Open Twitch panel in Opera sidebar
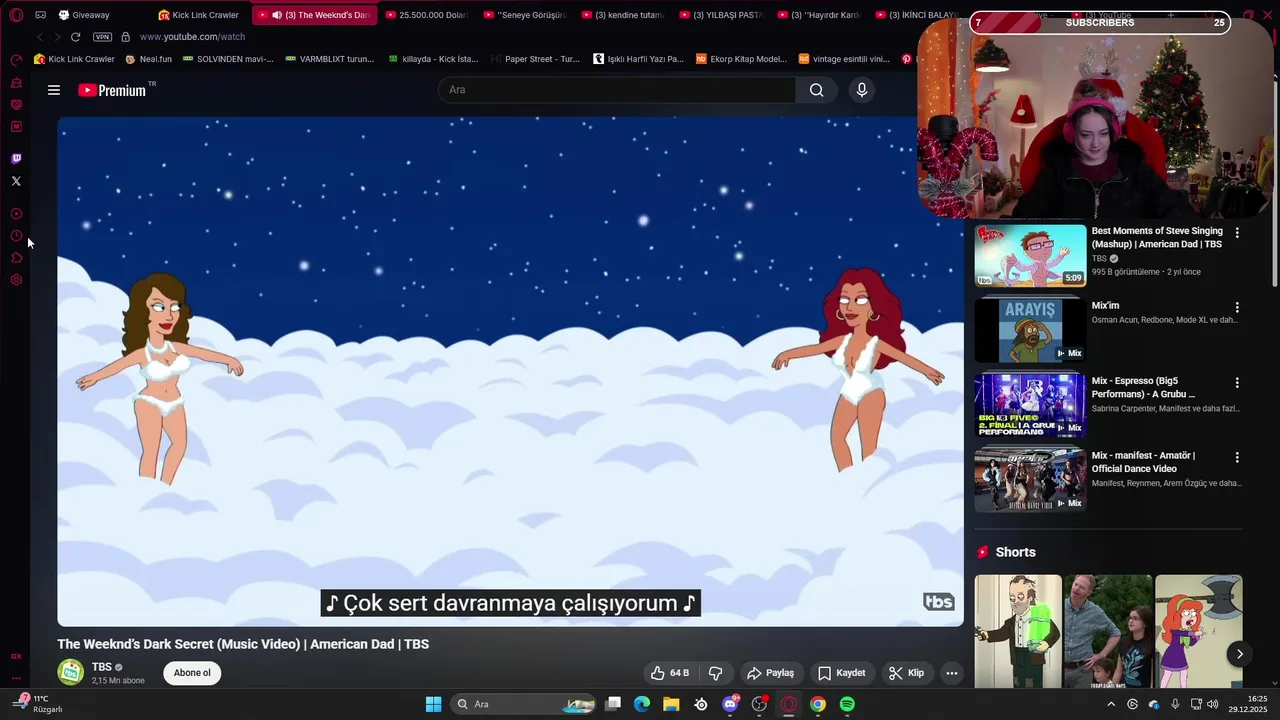Viewport: 1280px width, 720px height. [x=16, y=158]
